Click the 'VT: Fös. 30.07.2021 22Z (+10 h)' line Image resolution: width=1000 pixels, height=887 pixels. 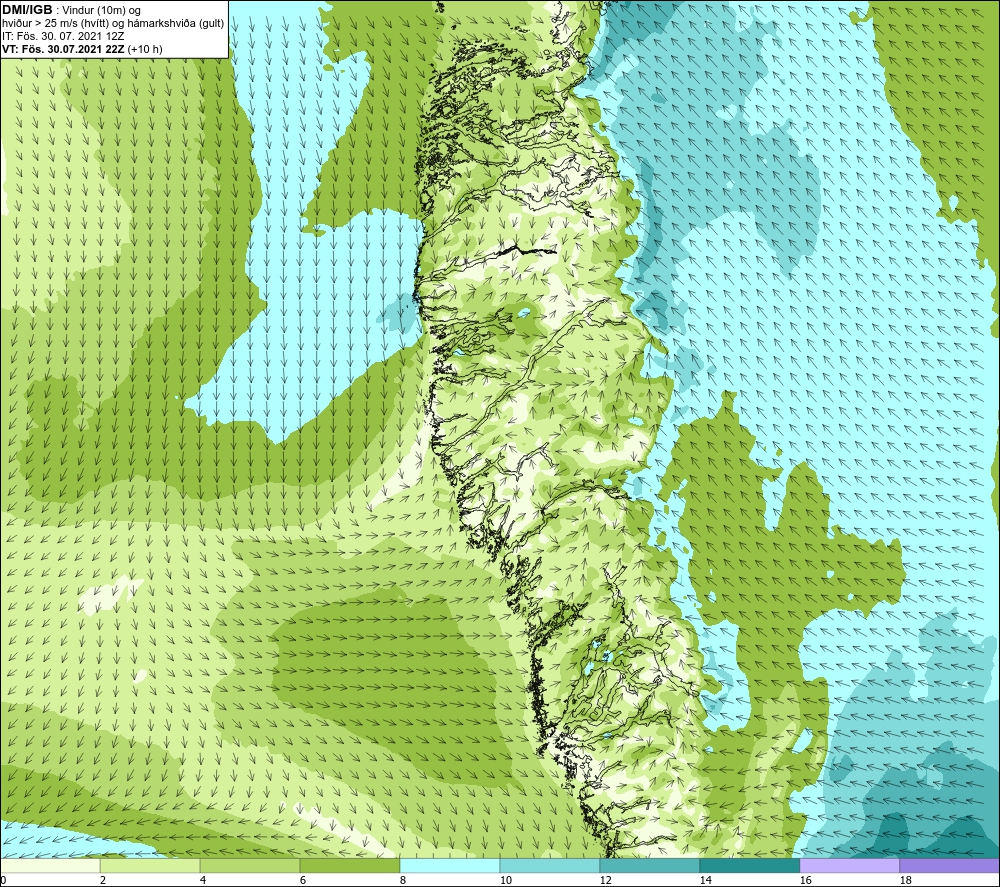(82, 49)
